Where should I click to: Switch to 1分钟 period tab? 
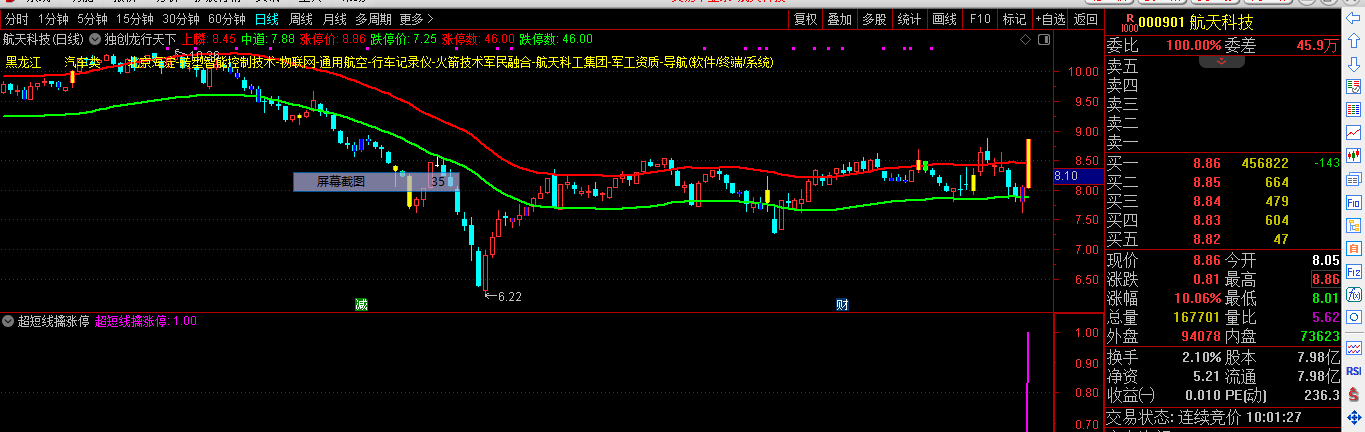pyautogui.click(x=53, y=19)
